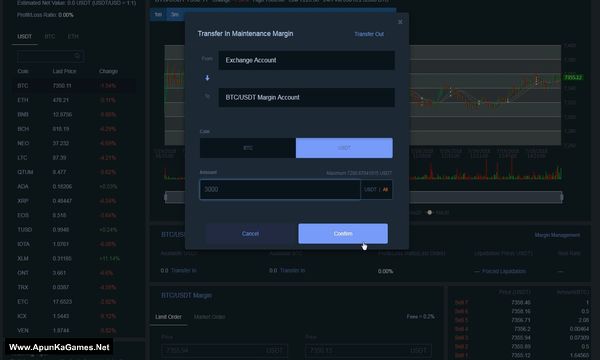Click the amount input showing 3000
Image resolution: width=600 pixels, height=360 pixels.
pos(280,189)
